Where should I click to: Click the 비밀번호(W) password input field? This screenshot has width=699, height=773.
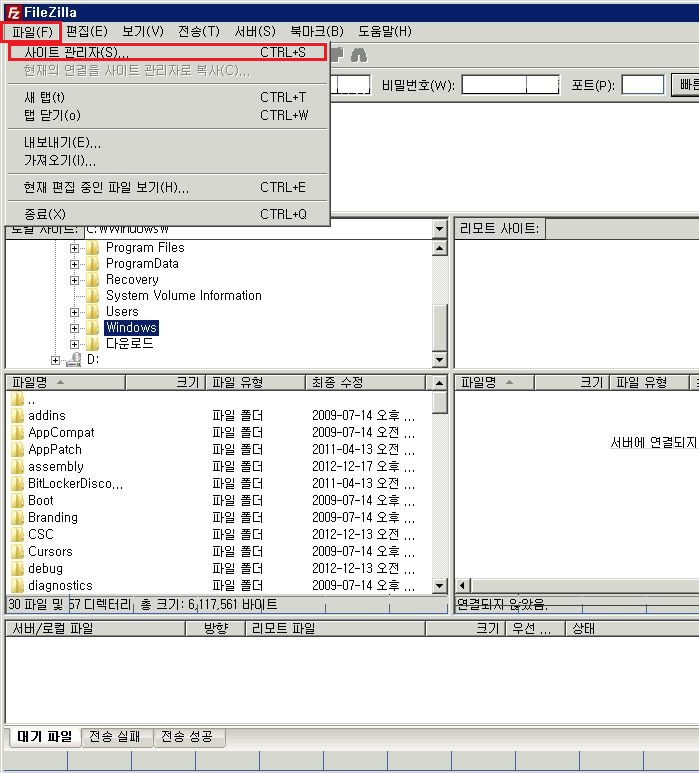(x=509, y=85)
